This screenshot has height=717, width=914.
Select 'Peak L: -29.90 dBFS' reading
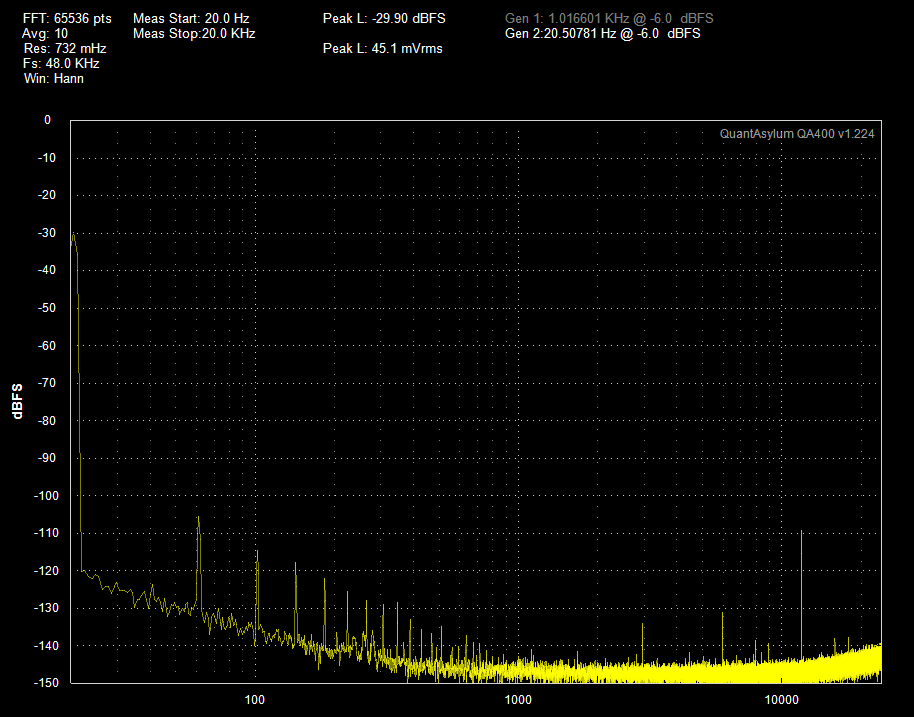pyautogui.click(x=384, y=19)
